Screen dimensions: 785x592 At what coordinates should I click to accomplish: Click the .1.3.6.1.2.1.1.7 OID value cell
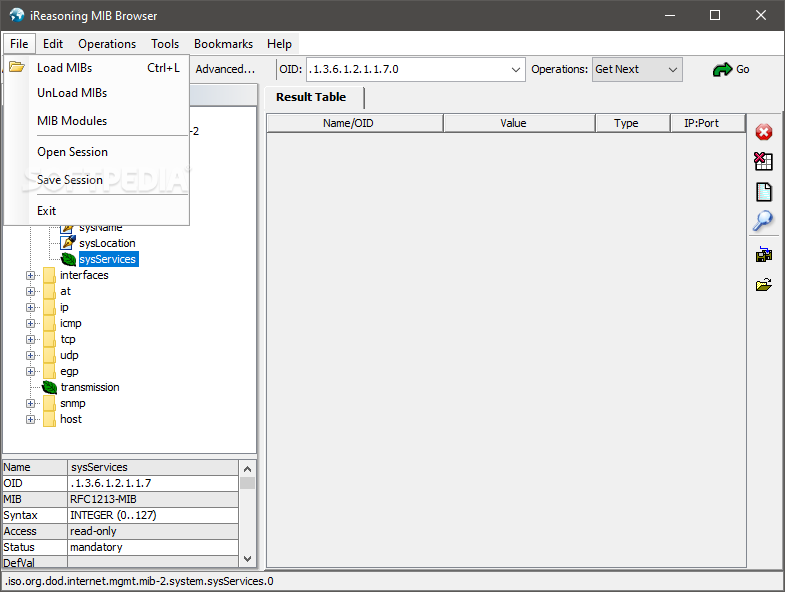[x=153, y=483]
